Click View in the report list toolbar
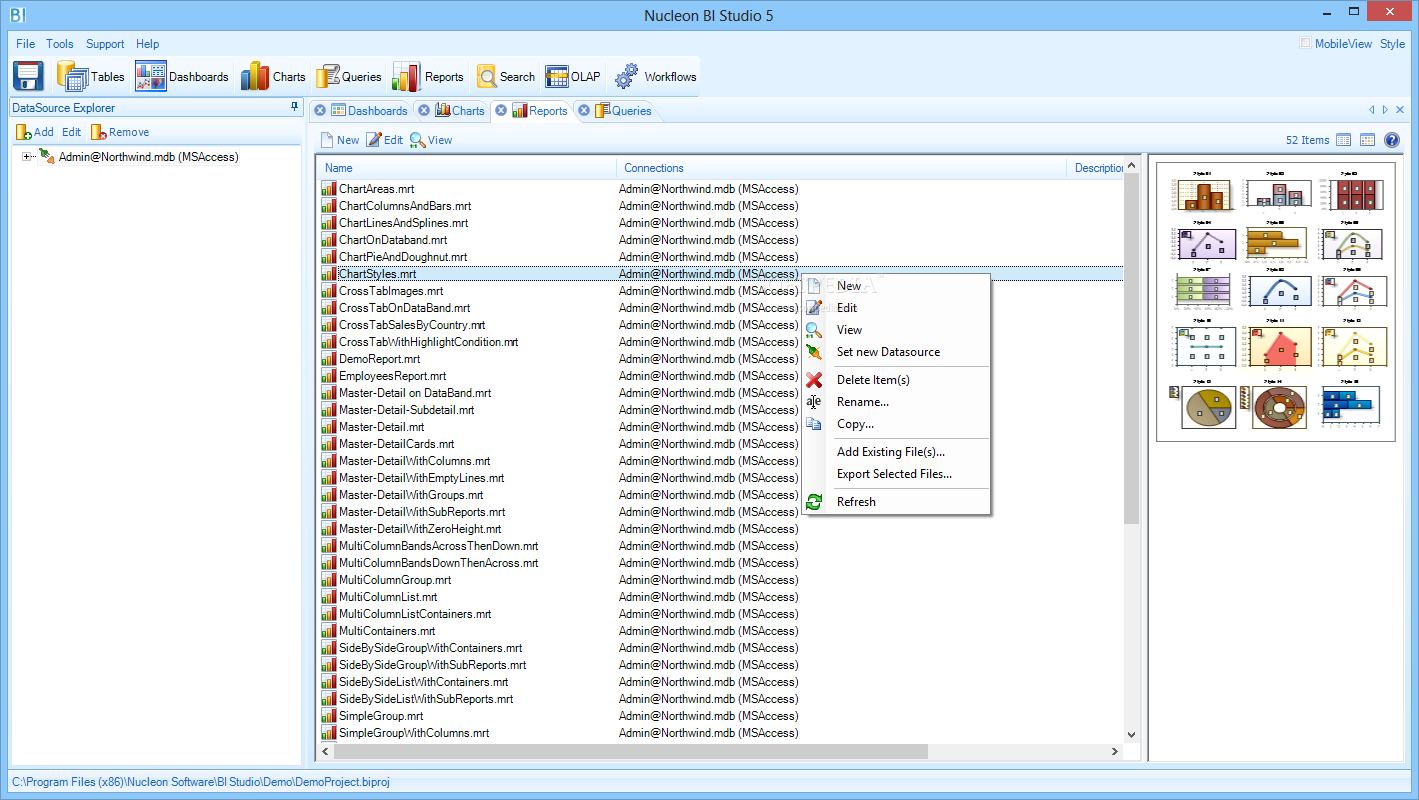The image size is (1419, 800). (431, 140)
